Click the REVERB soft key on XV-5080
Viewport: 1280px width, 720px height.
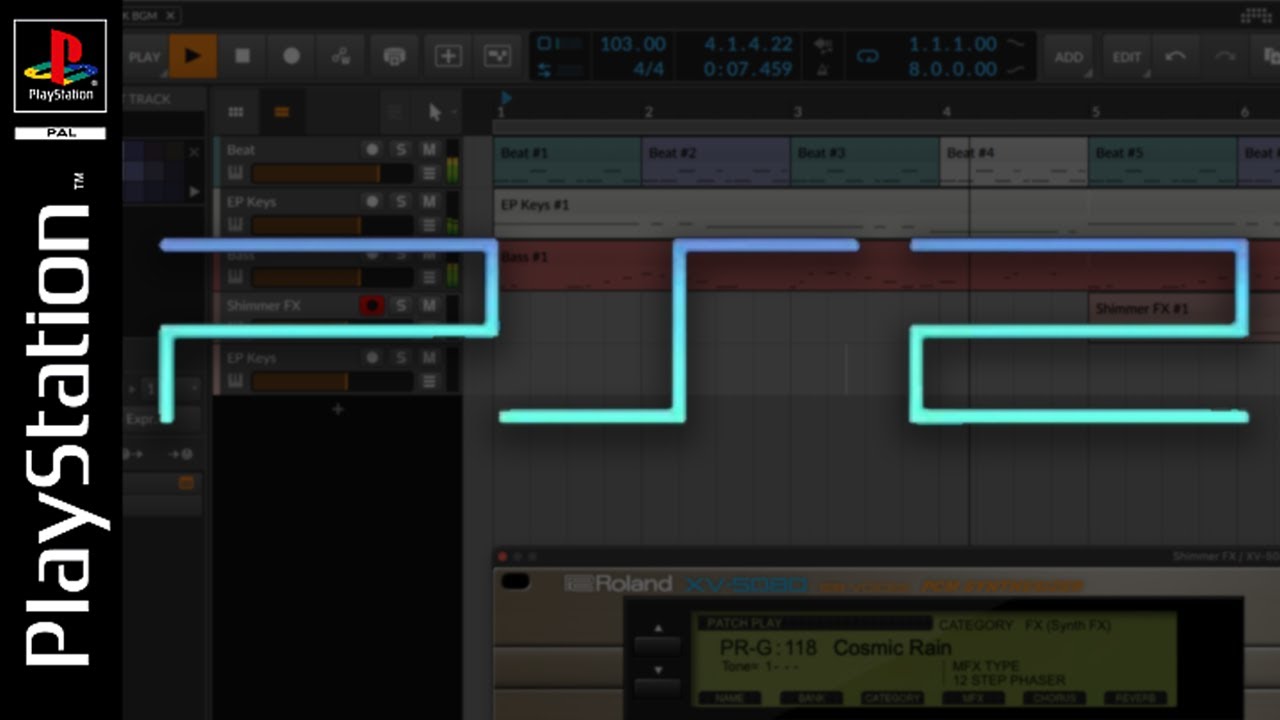tap(1134, 698)
